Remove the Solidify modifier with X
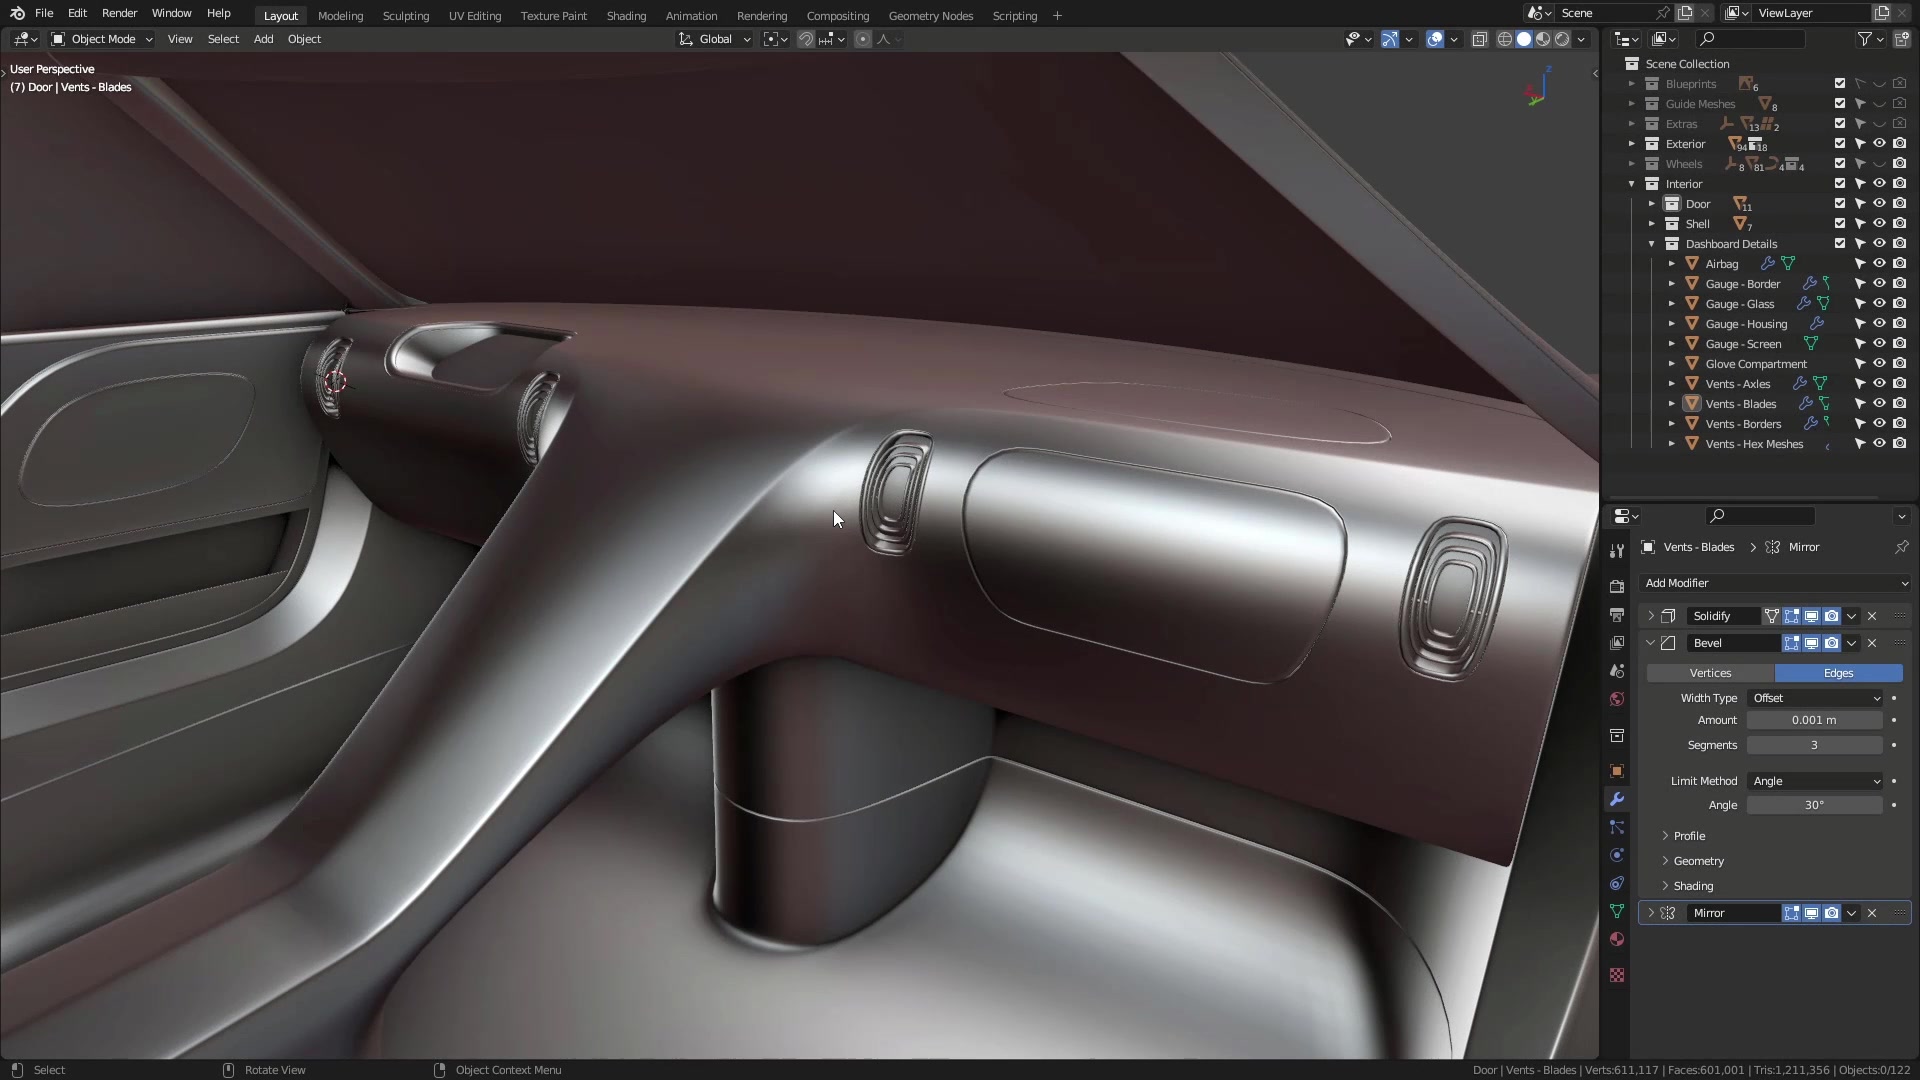The width and height of the screenshot is (1920, 1080). tap(1872, 616)
